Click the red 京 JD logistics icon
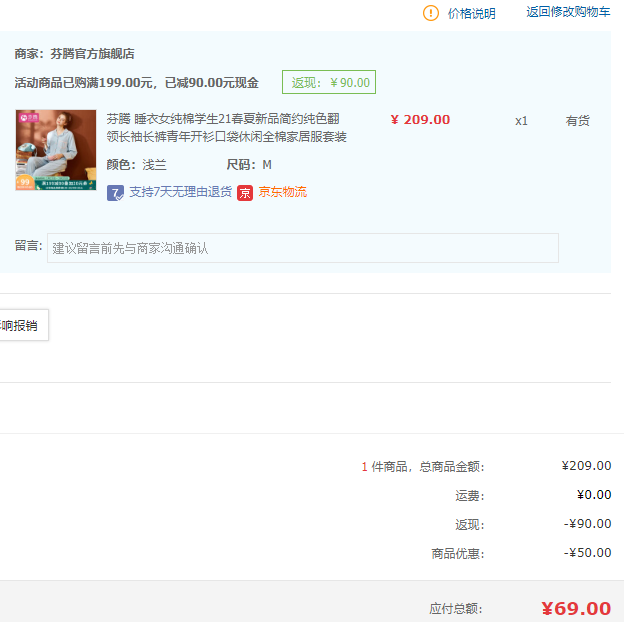Viewport: 624px width, 622px height. [245, 193]
